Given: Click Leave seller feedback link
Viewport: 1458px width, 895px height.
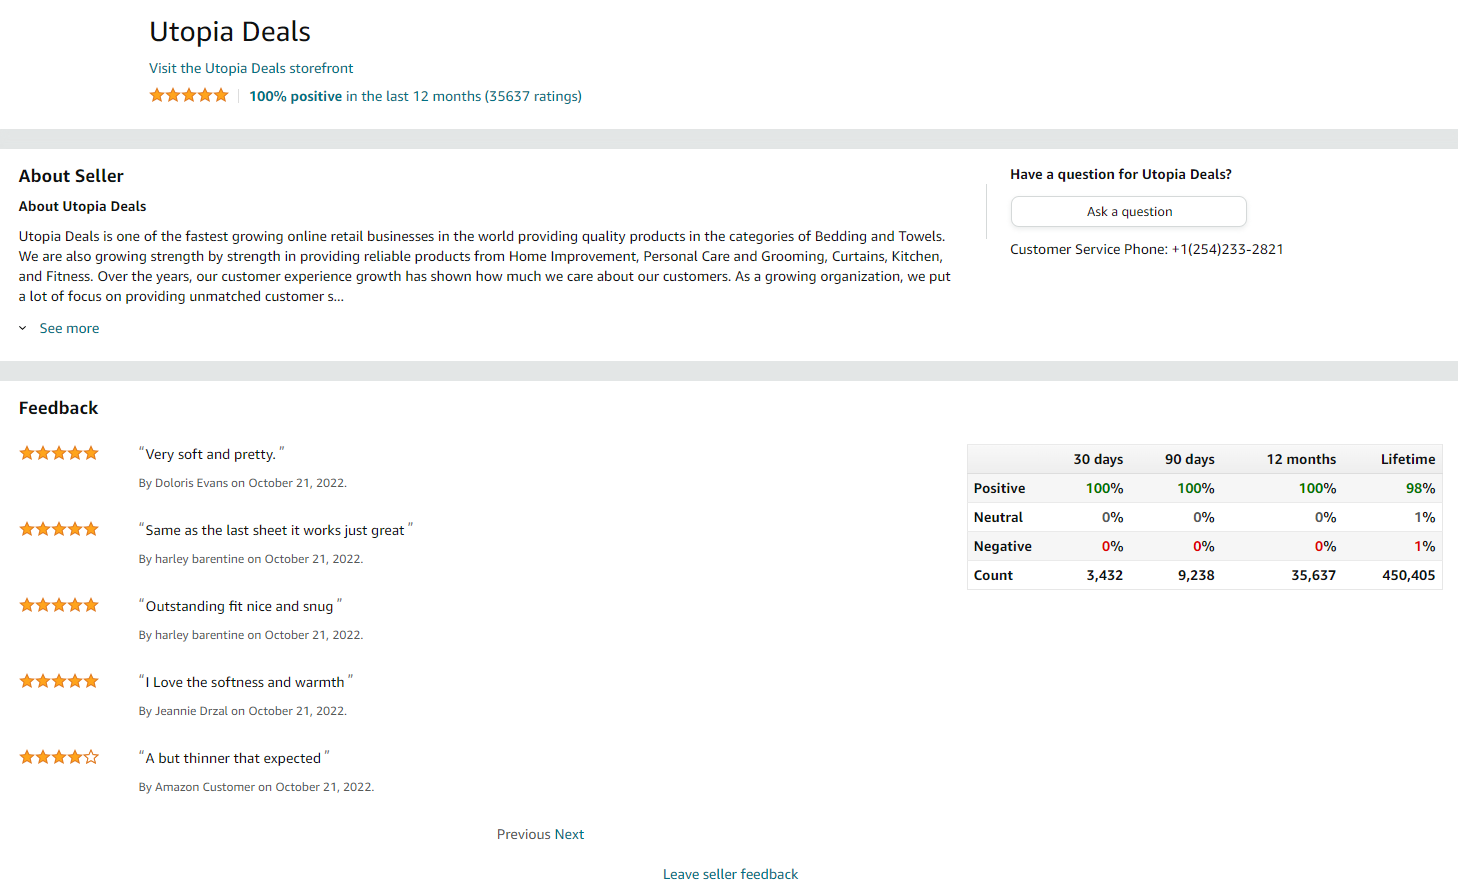Looking at the screenshot, I should click(730, 874).
